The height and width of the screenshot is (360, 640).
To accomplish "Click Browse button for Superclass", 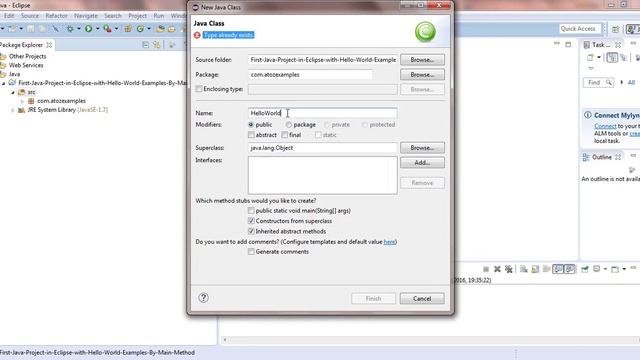I will tap(422, 148).
